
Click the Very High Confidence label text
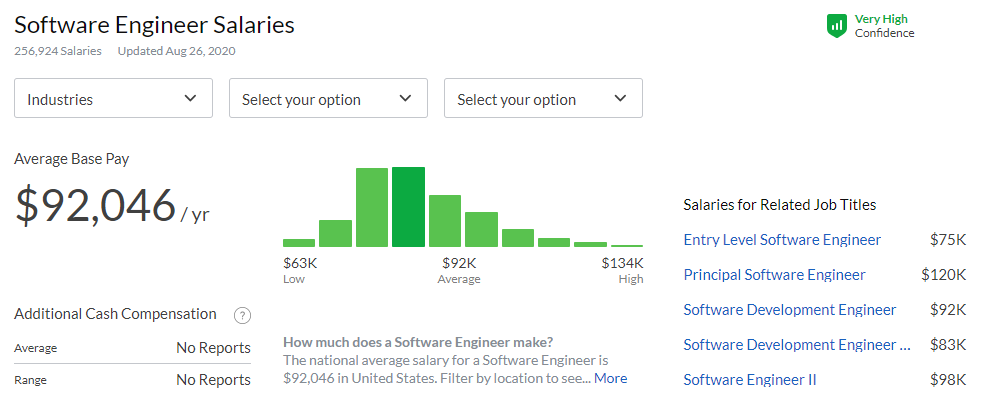pyautogui.click(x=884, y=26)
